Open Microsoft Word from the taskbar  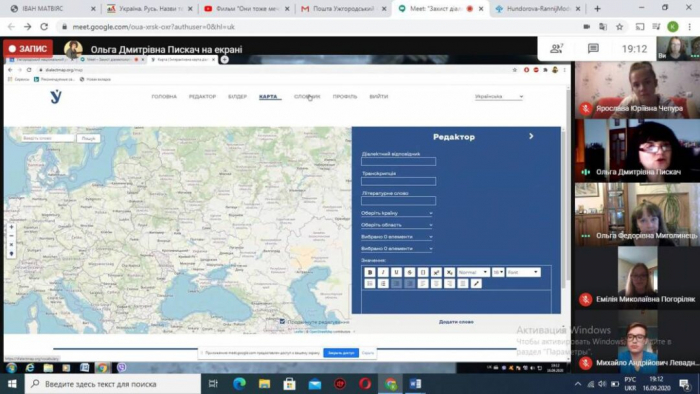coord(415,384)
